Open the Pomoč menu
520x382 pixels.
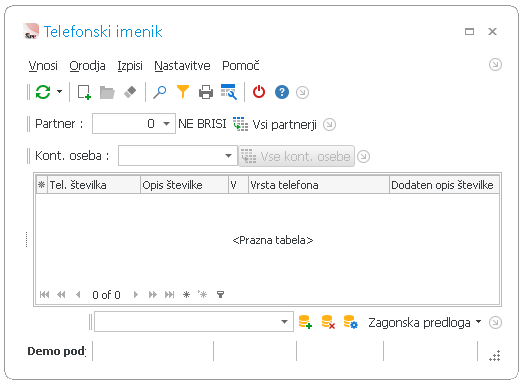pyautogui.click(x=241, y=66)
